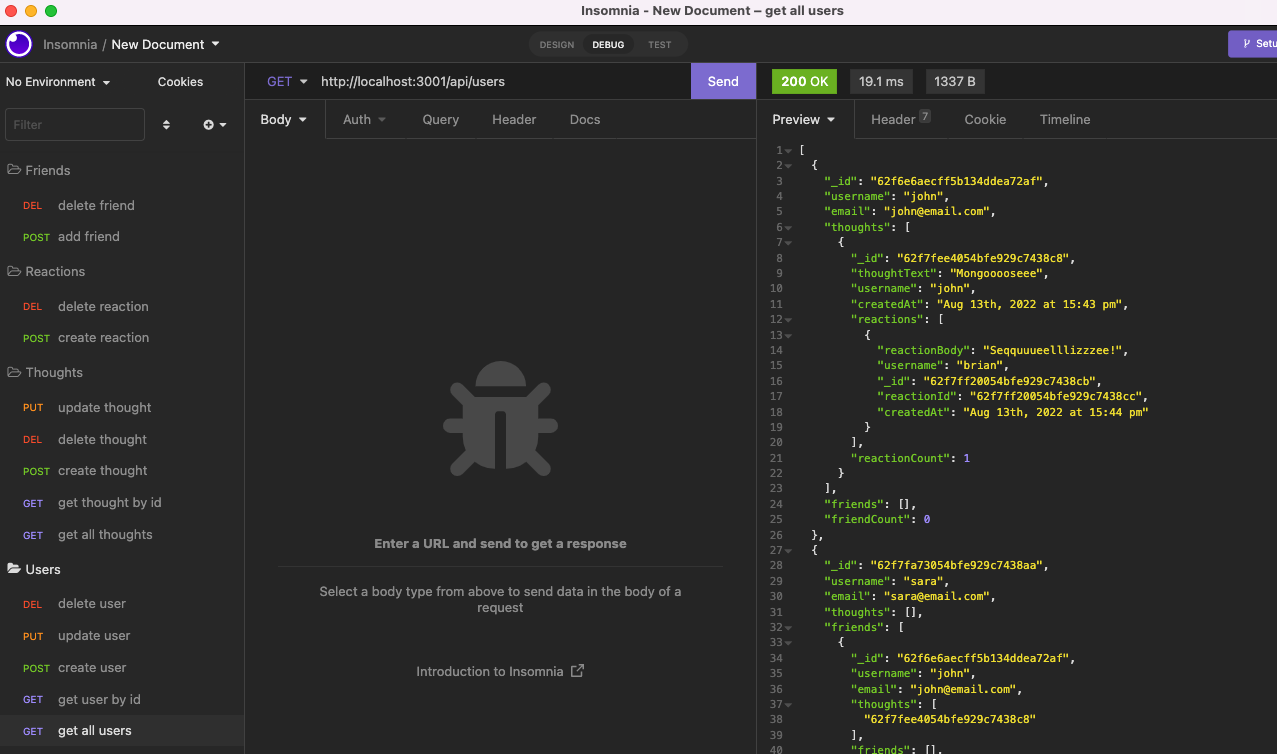The image size is (1277, 754).
Task: Collapse JSON object at line 2
Action: (x=788, y=166)
